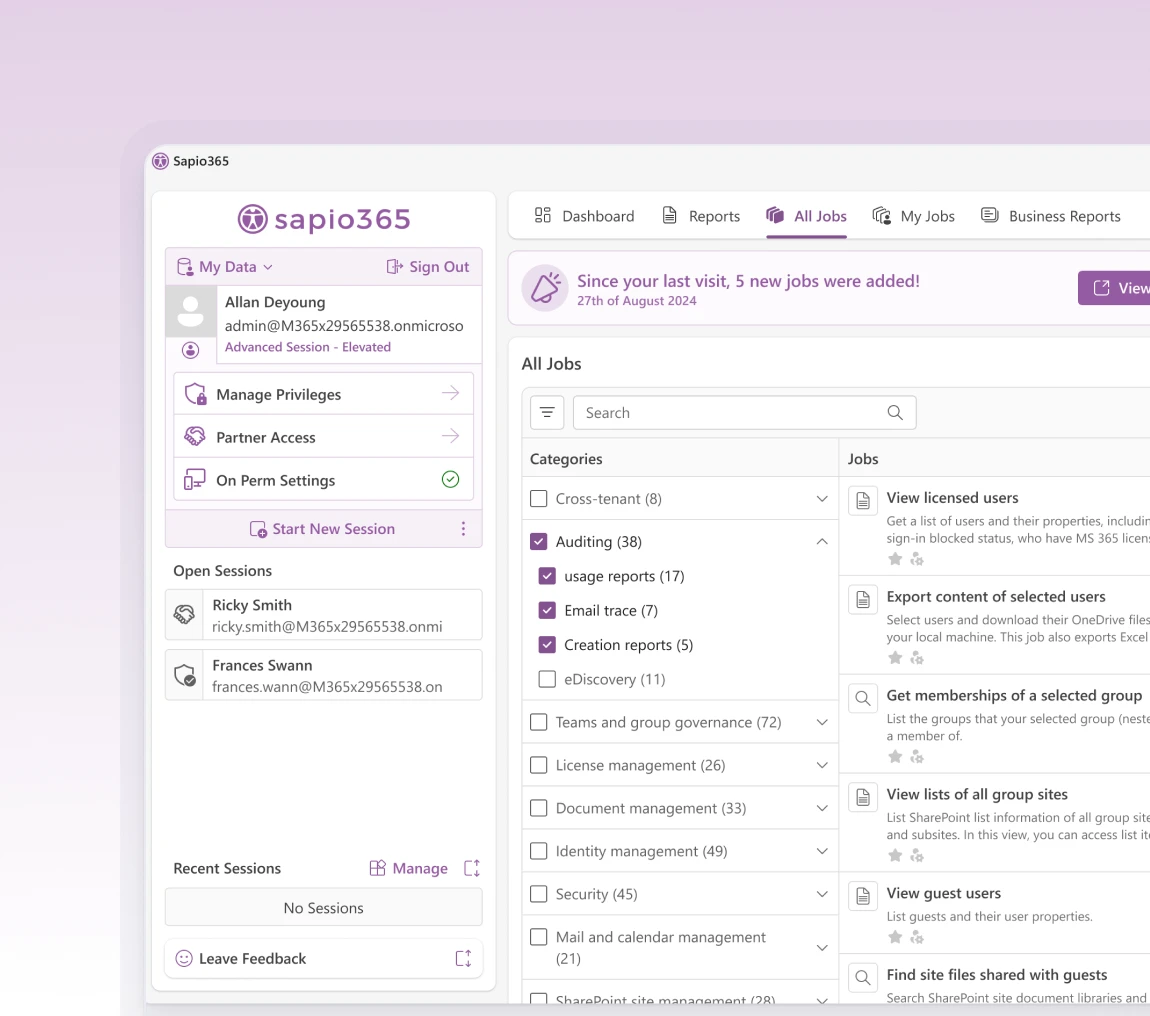Screen dimensions: 1150x1016
Task: Check License management (26) checkbox
Action: tap(538, 765)
